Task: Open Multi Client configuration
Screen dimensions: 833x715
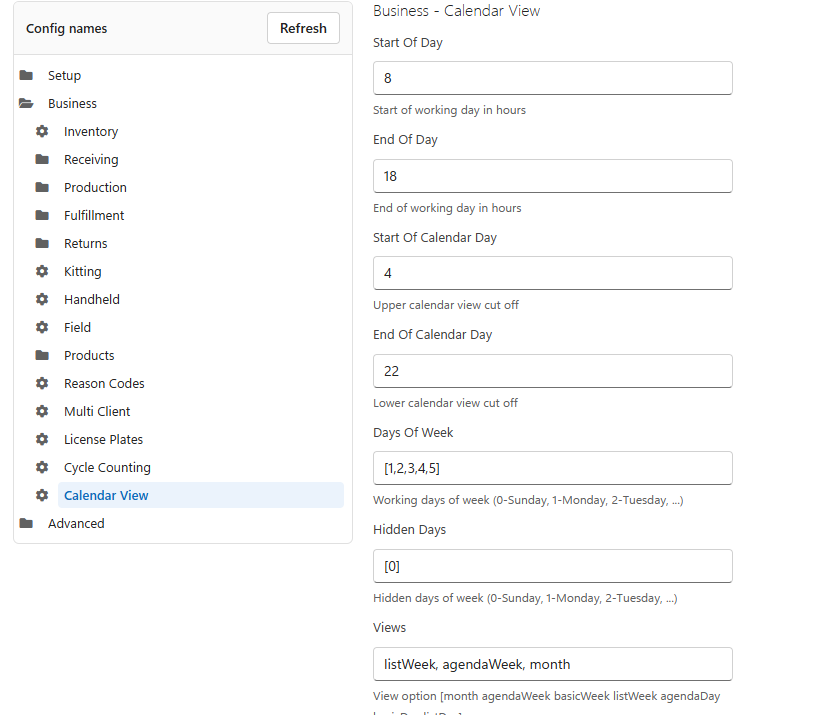Action: pos(97,412)
